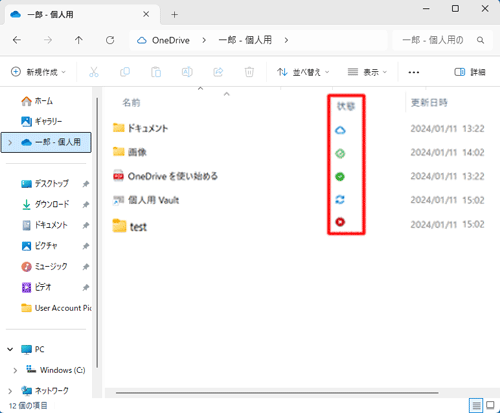This screenshot has width=500, height=413.
Task: Select the 一郎 - 個人用 window tab
Action: tap(83, 15)
